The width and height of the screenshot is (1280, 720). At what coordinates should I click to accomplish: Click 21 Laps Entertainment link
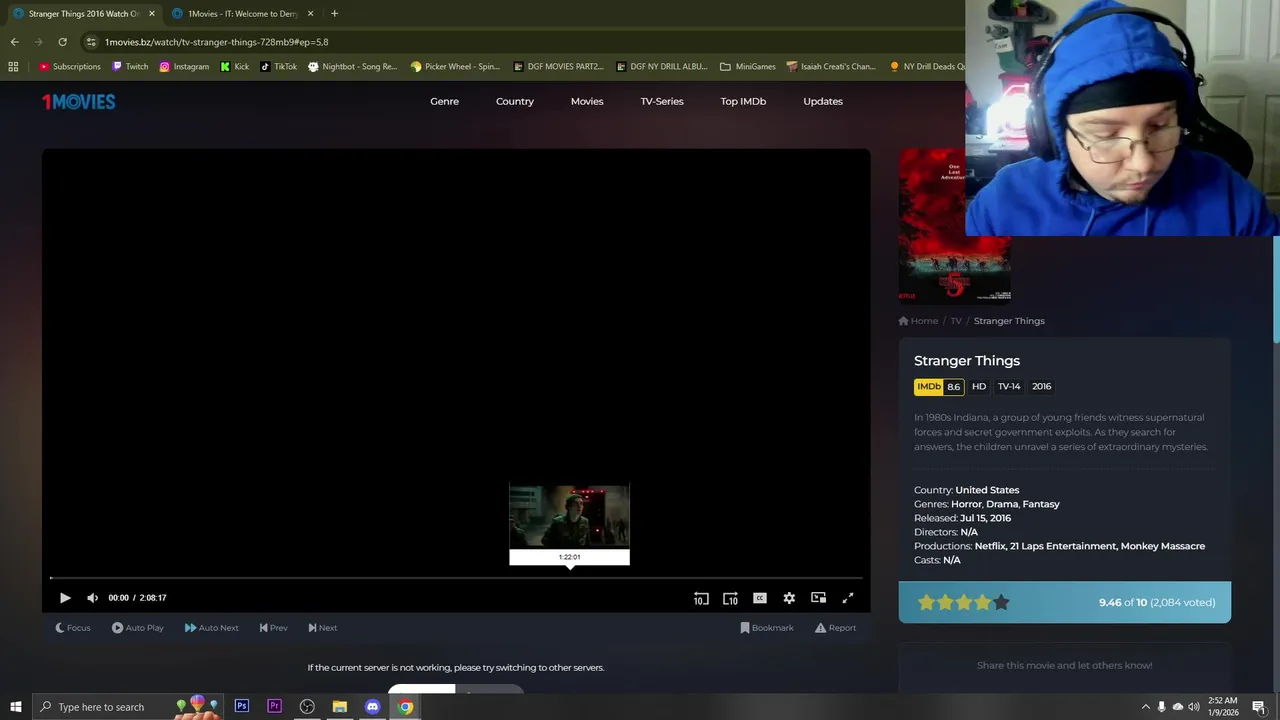[1063, 546]
